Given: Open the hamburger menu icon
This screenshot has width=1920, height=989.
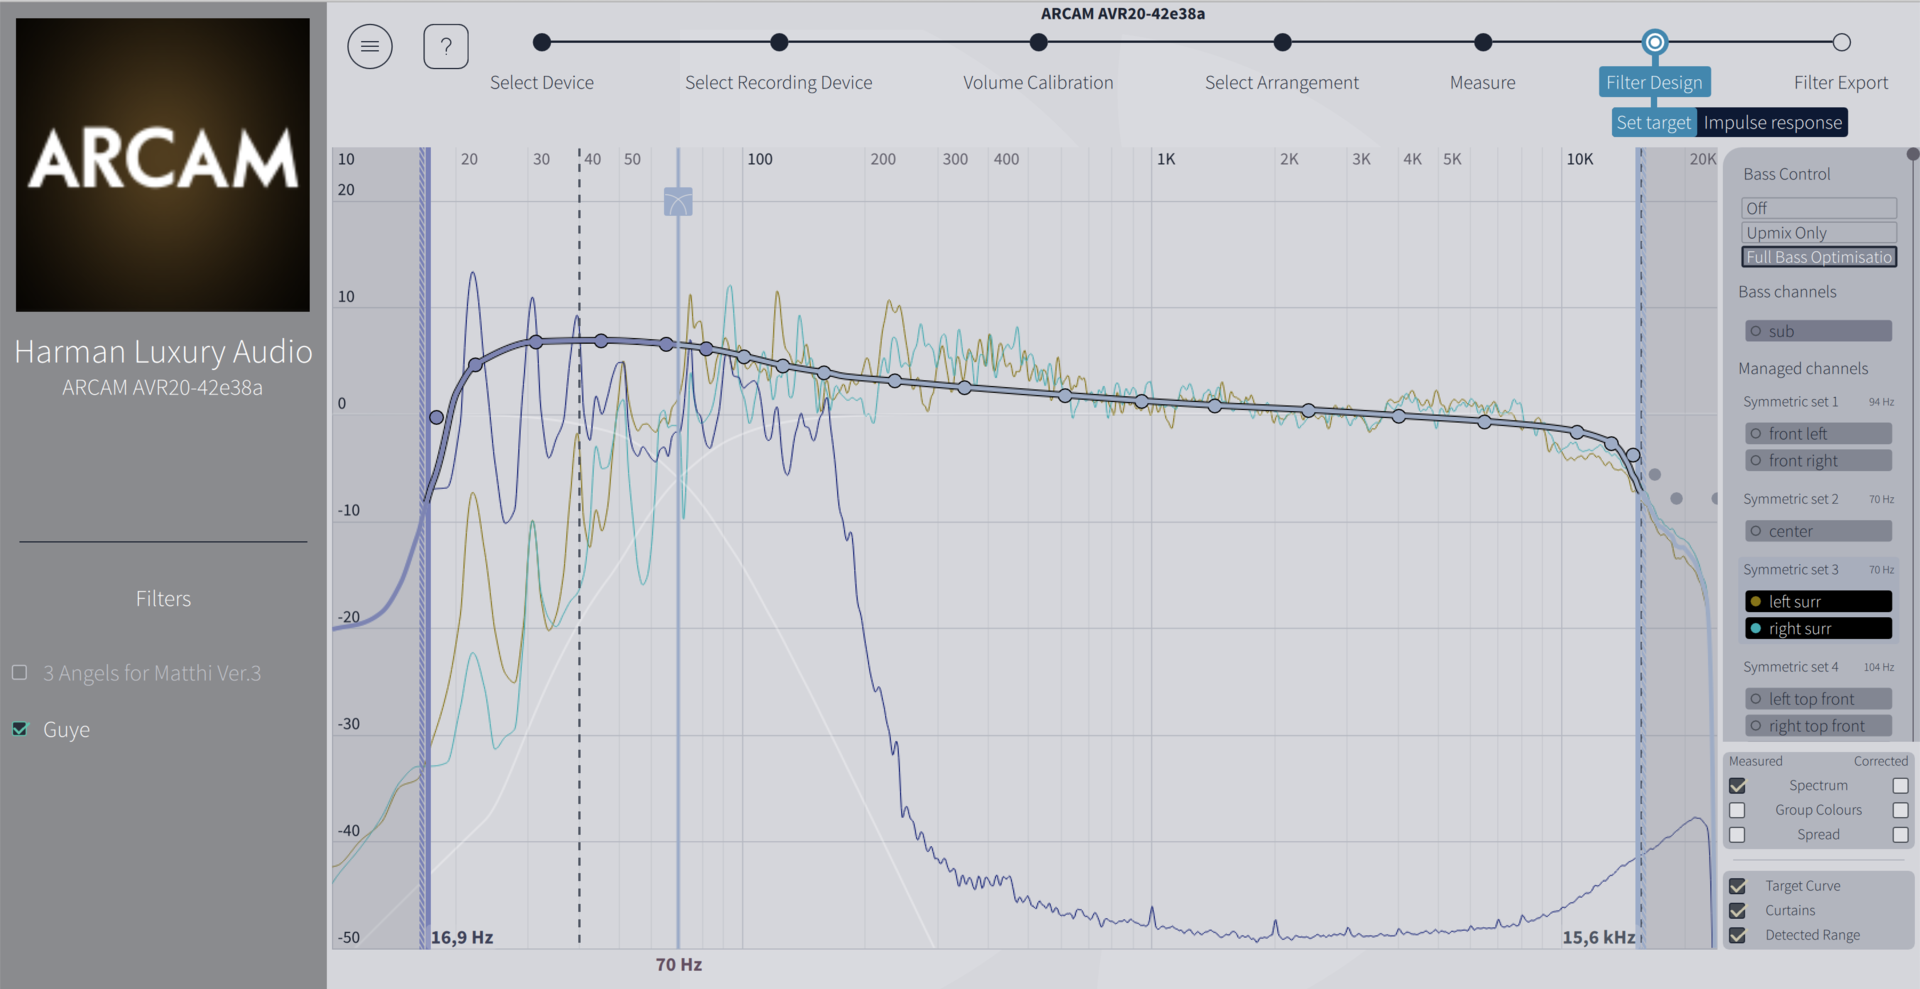Looking at the screenshot, I should tap(369, 46).
